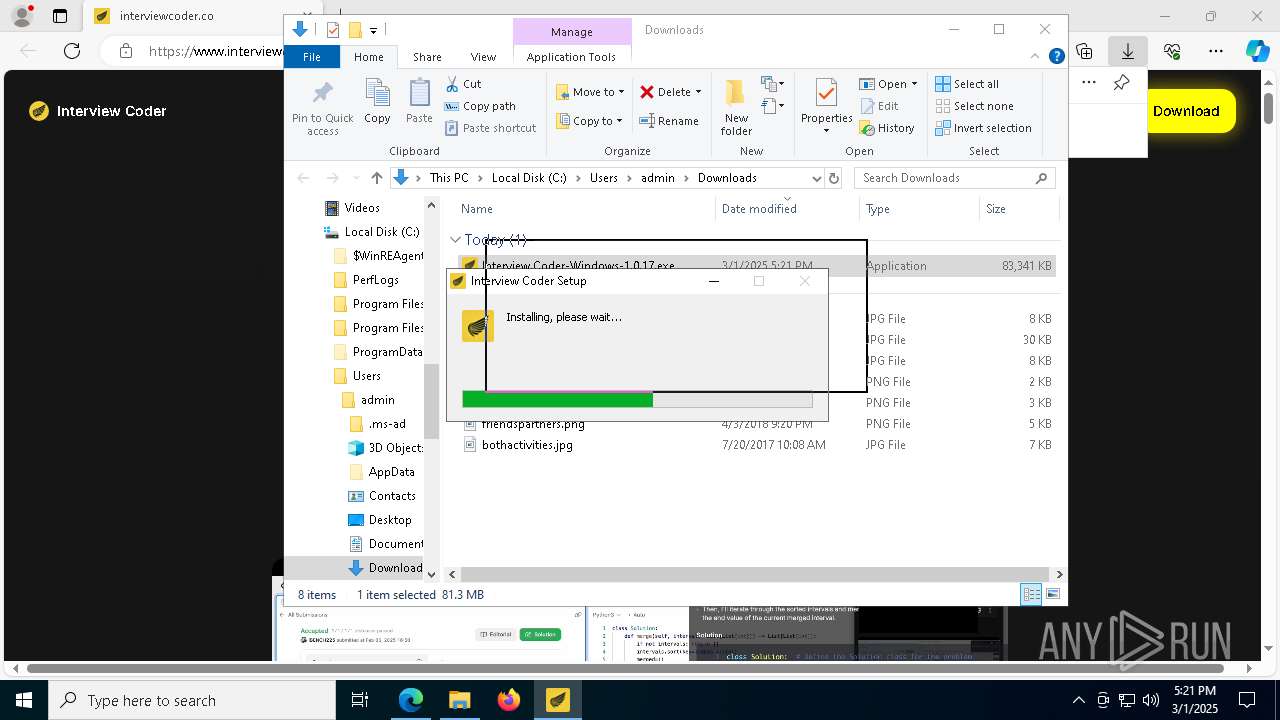The image size is (1280, 720).
Task: Click the Windows taskbar search box
Action: 192,700
